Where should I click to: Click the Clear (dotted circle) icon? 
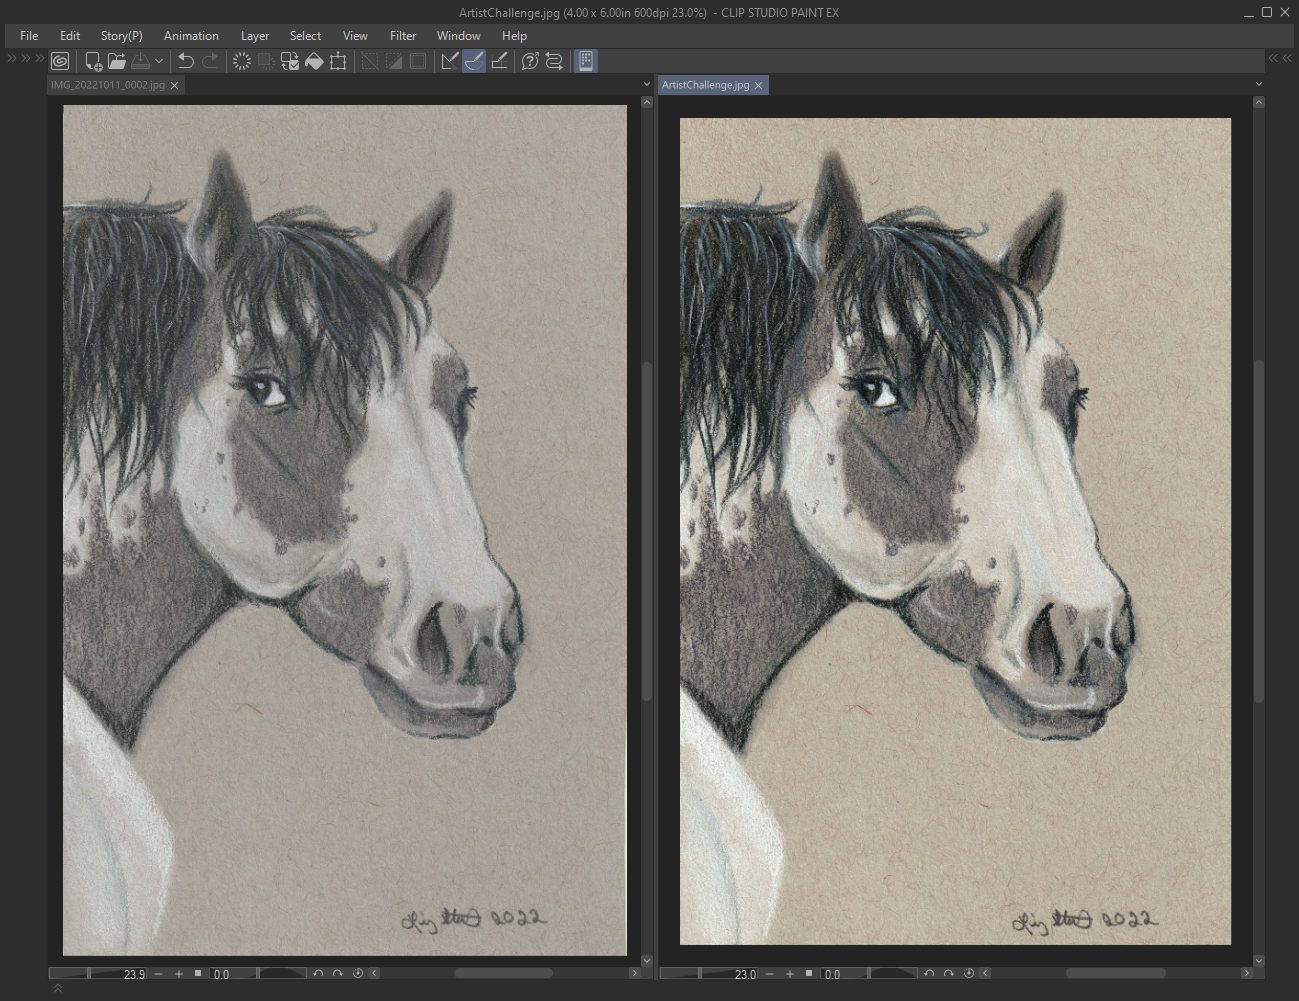point(241,61)
